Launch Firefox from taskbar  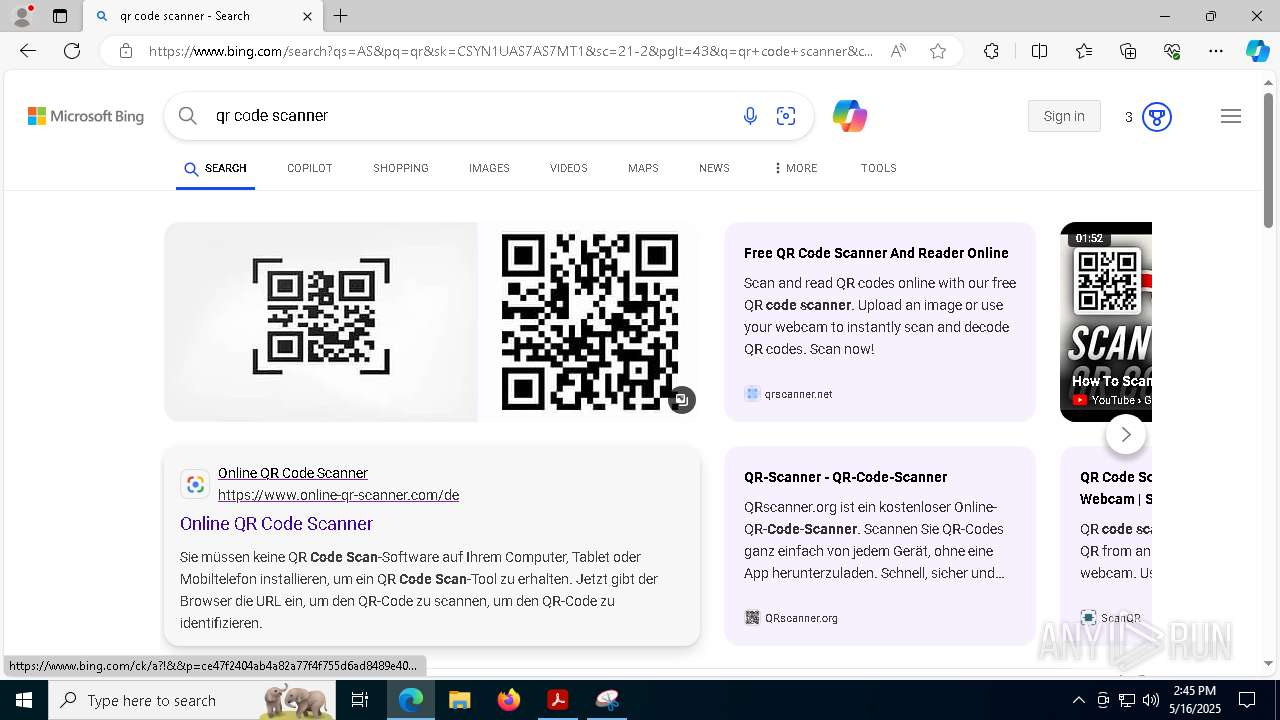509,700
